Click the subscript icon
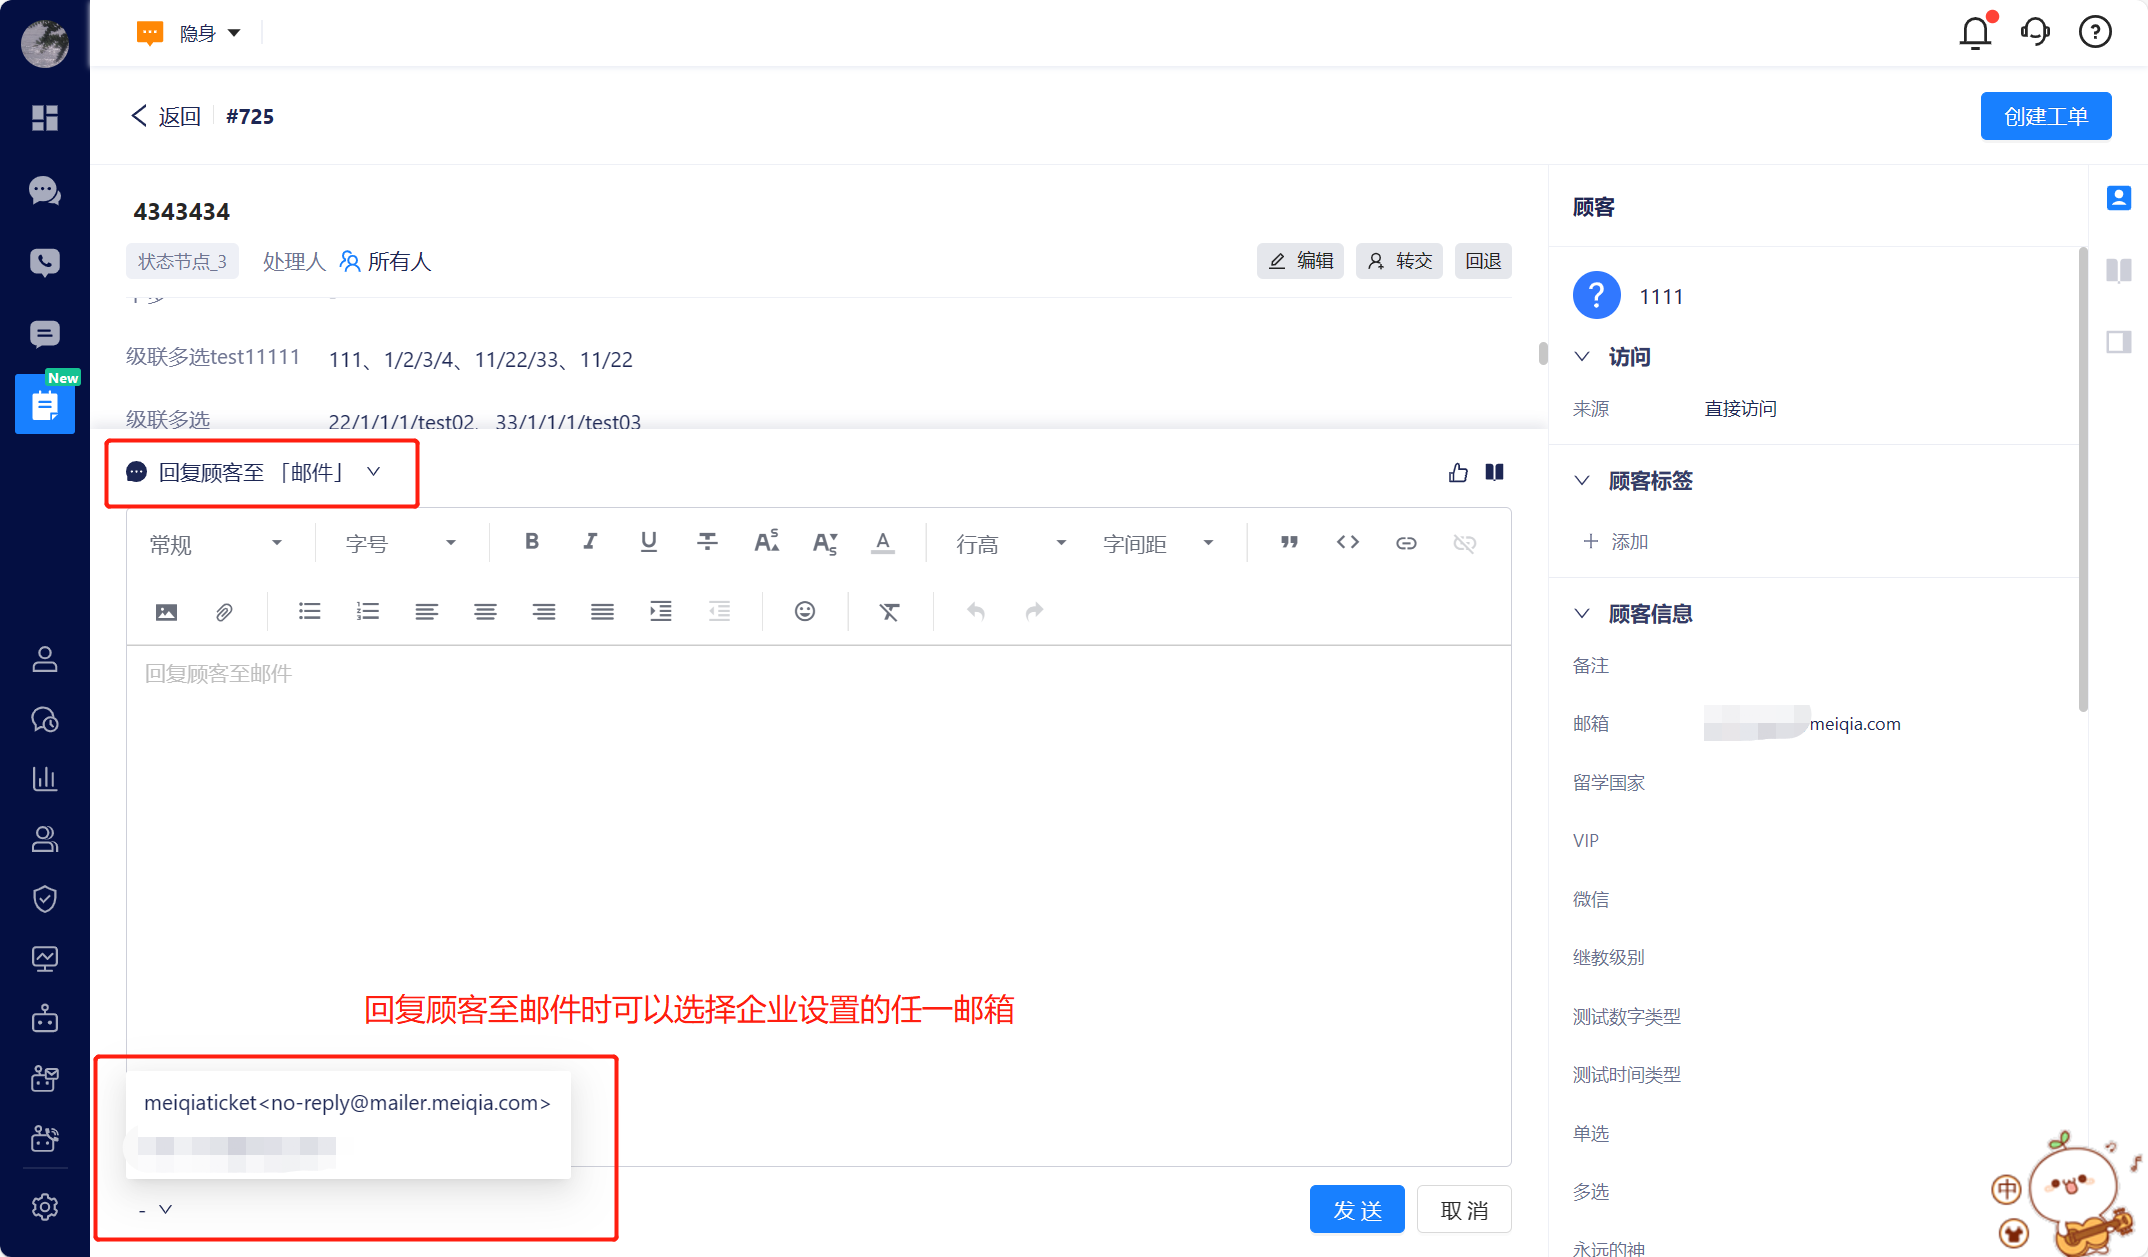 click(824, 543)
